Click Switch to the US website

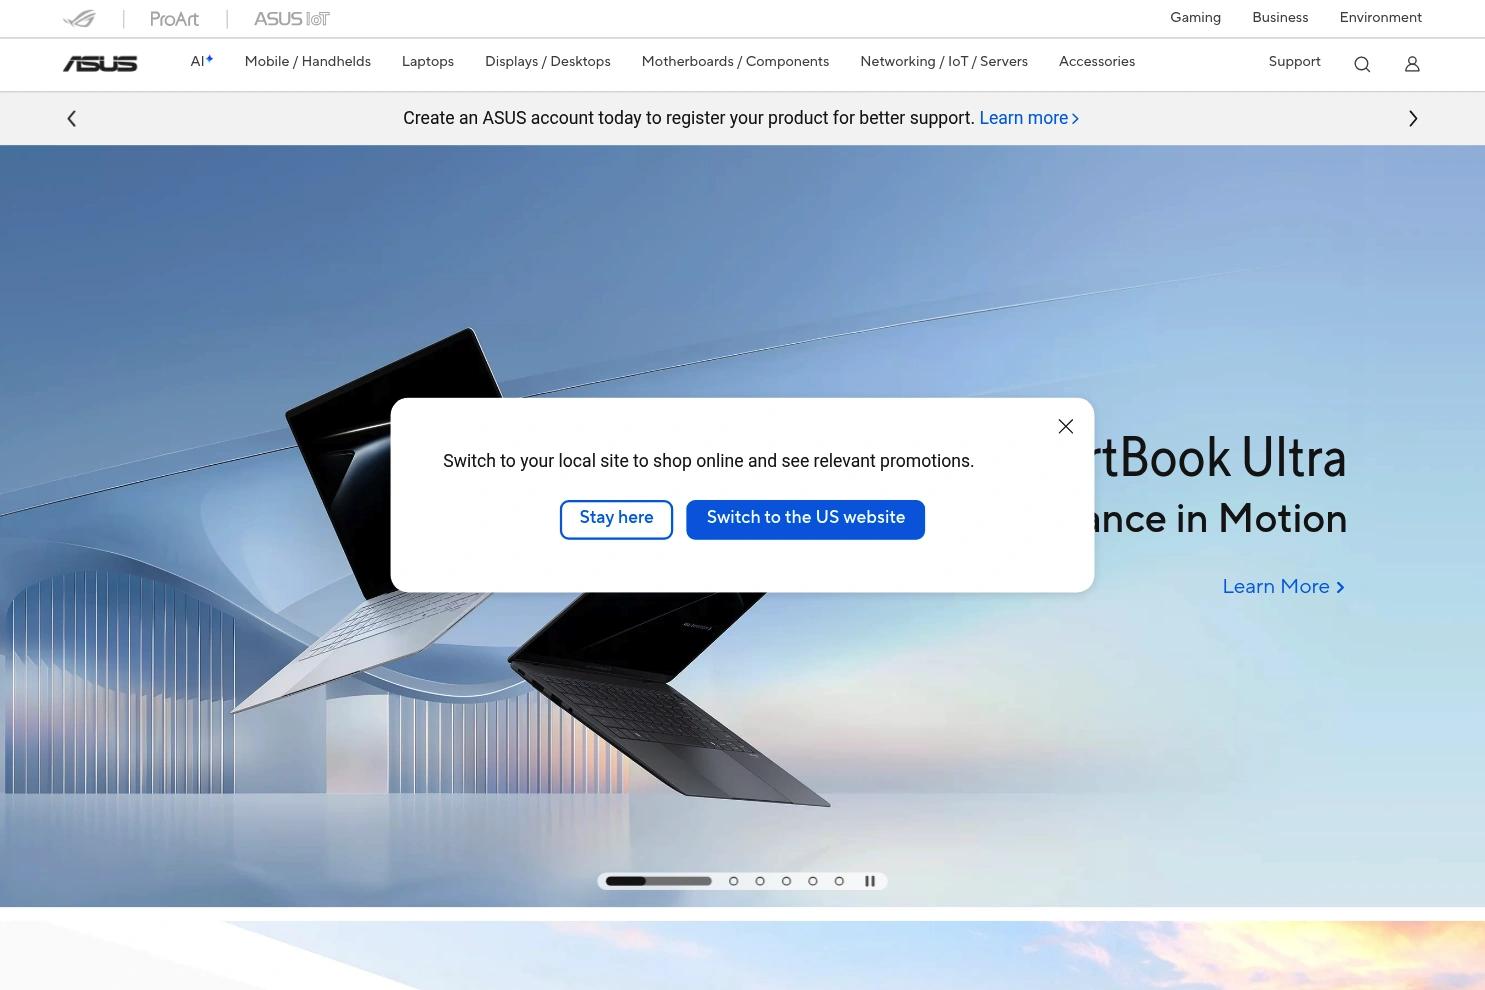pos(806,519)
